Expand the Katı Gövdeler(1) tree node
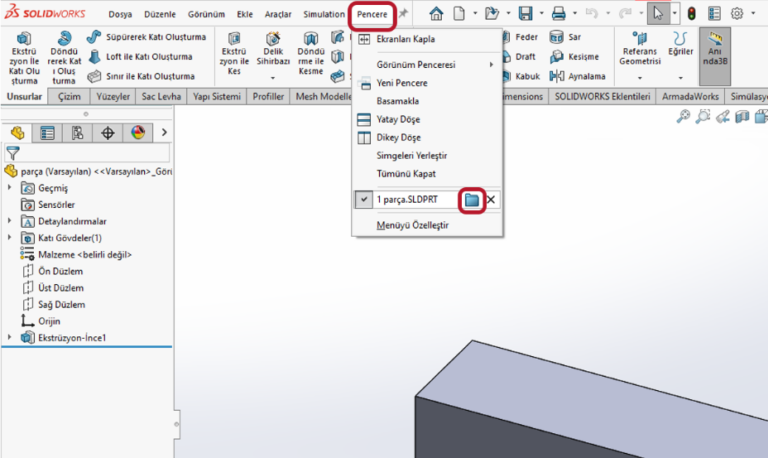This screenshot has width=768, height=458. pos(10,238)
